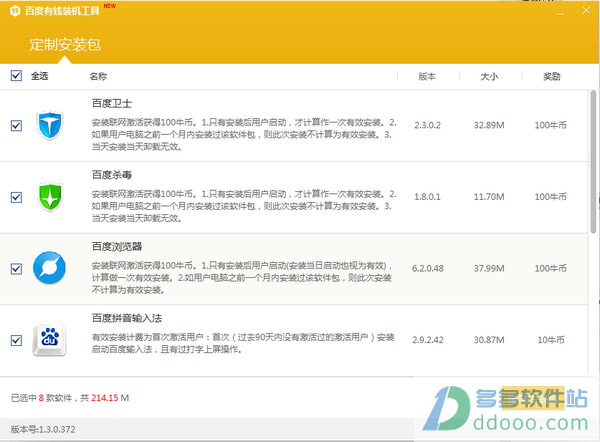
Task: Click version 6.2.0.48 of 百度浏览器
Action: pyautogui.click(x=428, y=268)
